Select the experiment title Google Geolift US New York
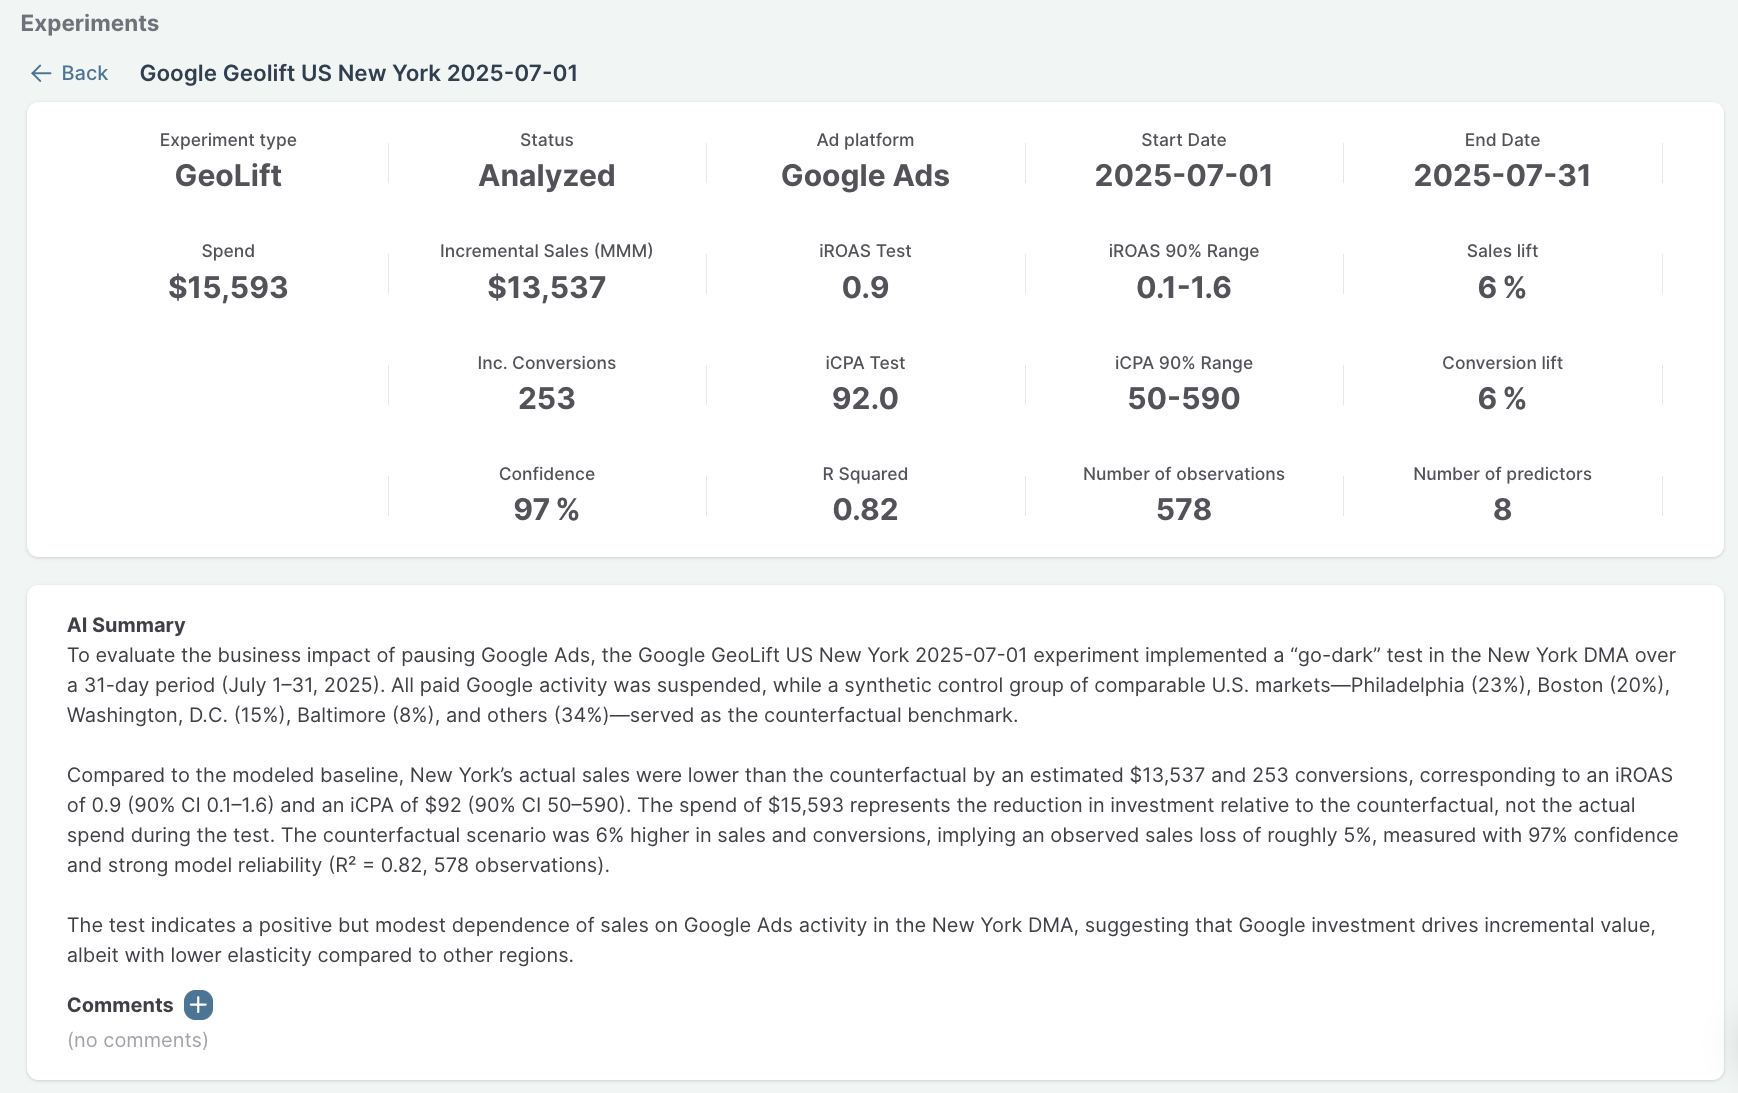This screenshot has width=1738, height=1093. tap(358, 73)
